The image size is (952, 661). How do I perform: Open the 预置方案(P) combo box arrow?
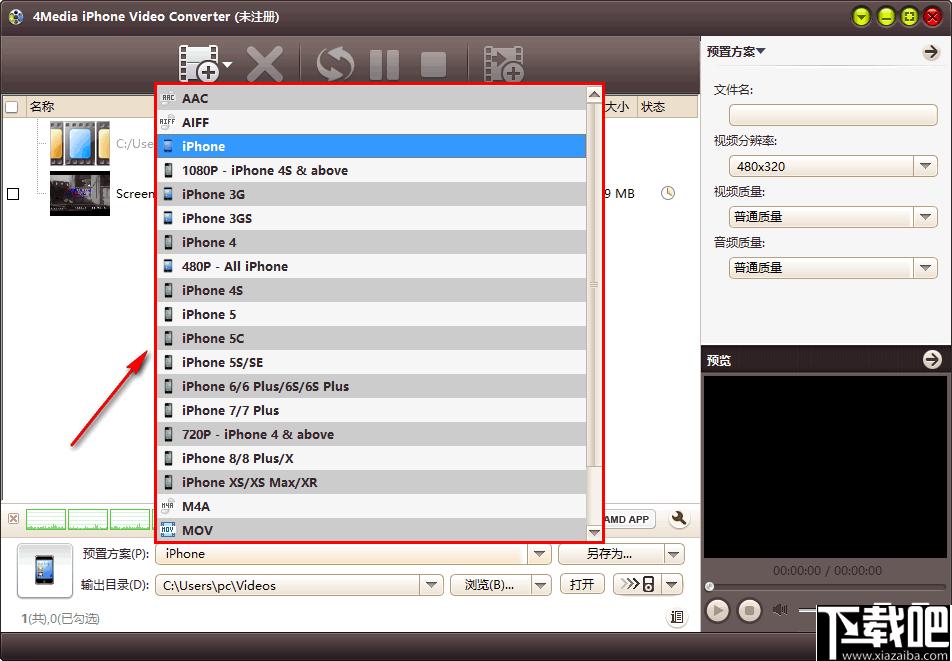539,554
